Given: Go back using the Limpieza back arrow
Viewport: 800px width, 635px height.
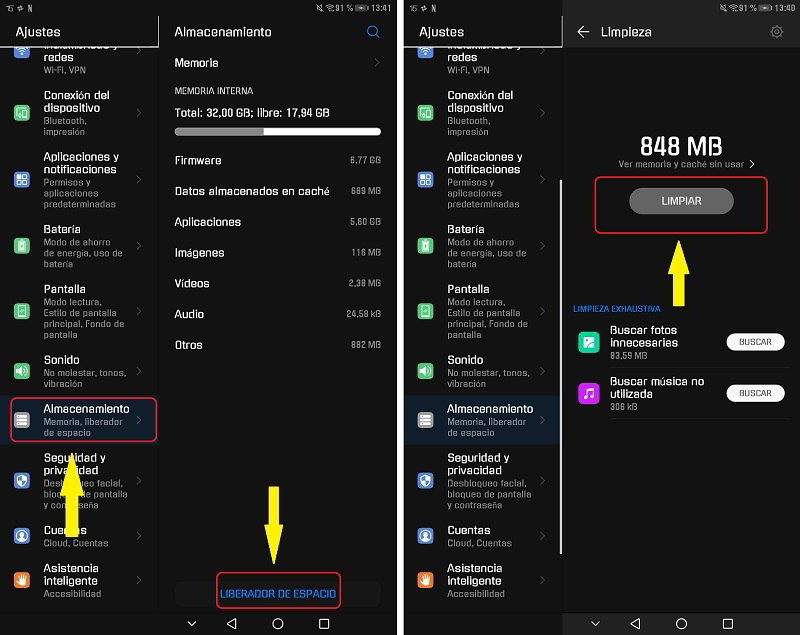Looking at the screenshot, I should pos(583,32).
